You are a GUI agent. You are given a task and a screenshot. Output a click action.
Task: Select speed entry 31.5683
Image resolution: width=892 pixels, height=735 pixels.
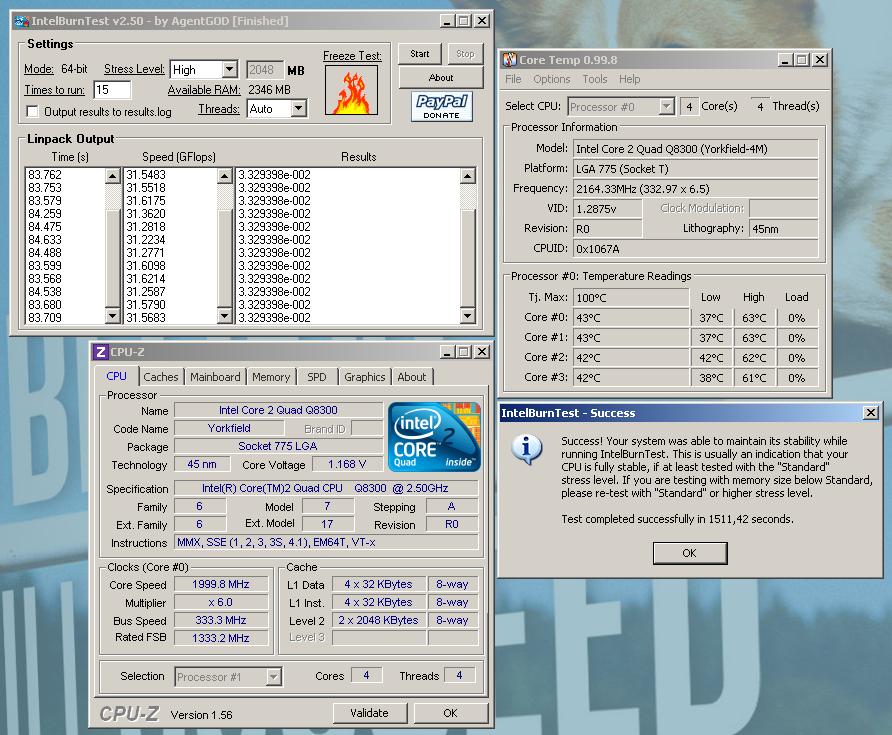(146, 317)
